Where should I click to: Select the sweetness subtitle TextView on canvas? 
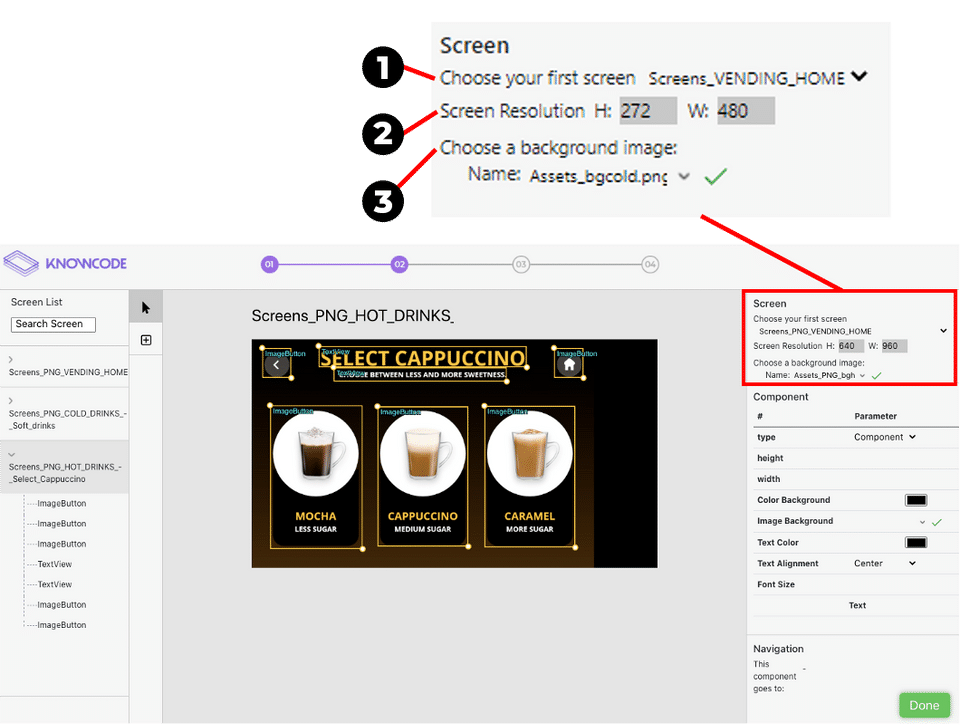[421, 375]
